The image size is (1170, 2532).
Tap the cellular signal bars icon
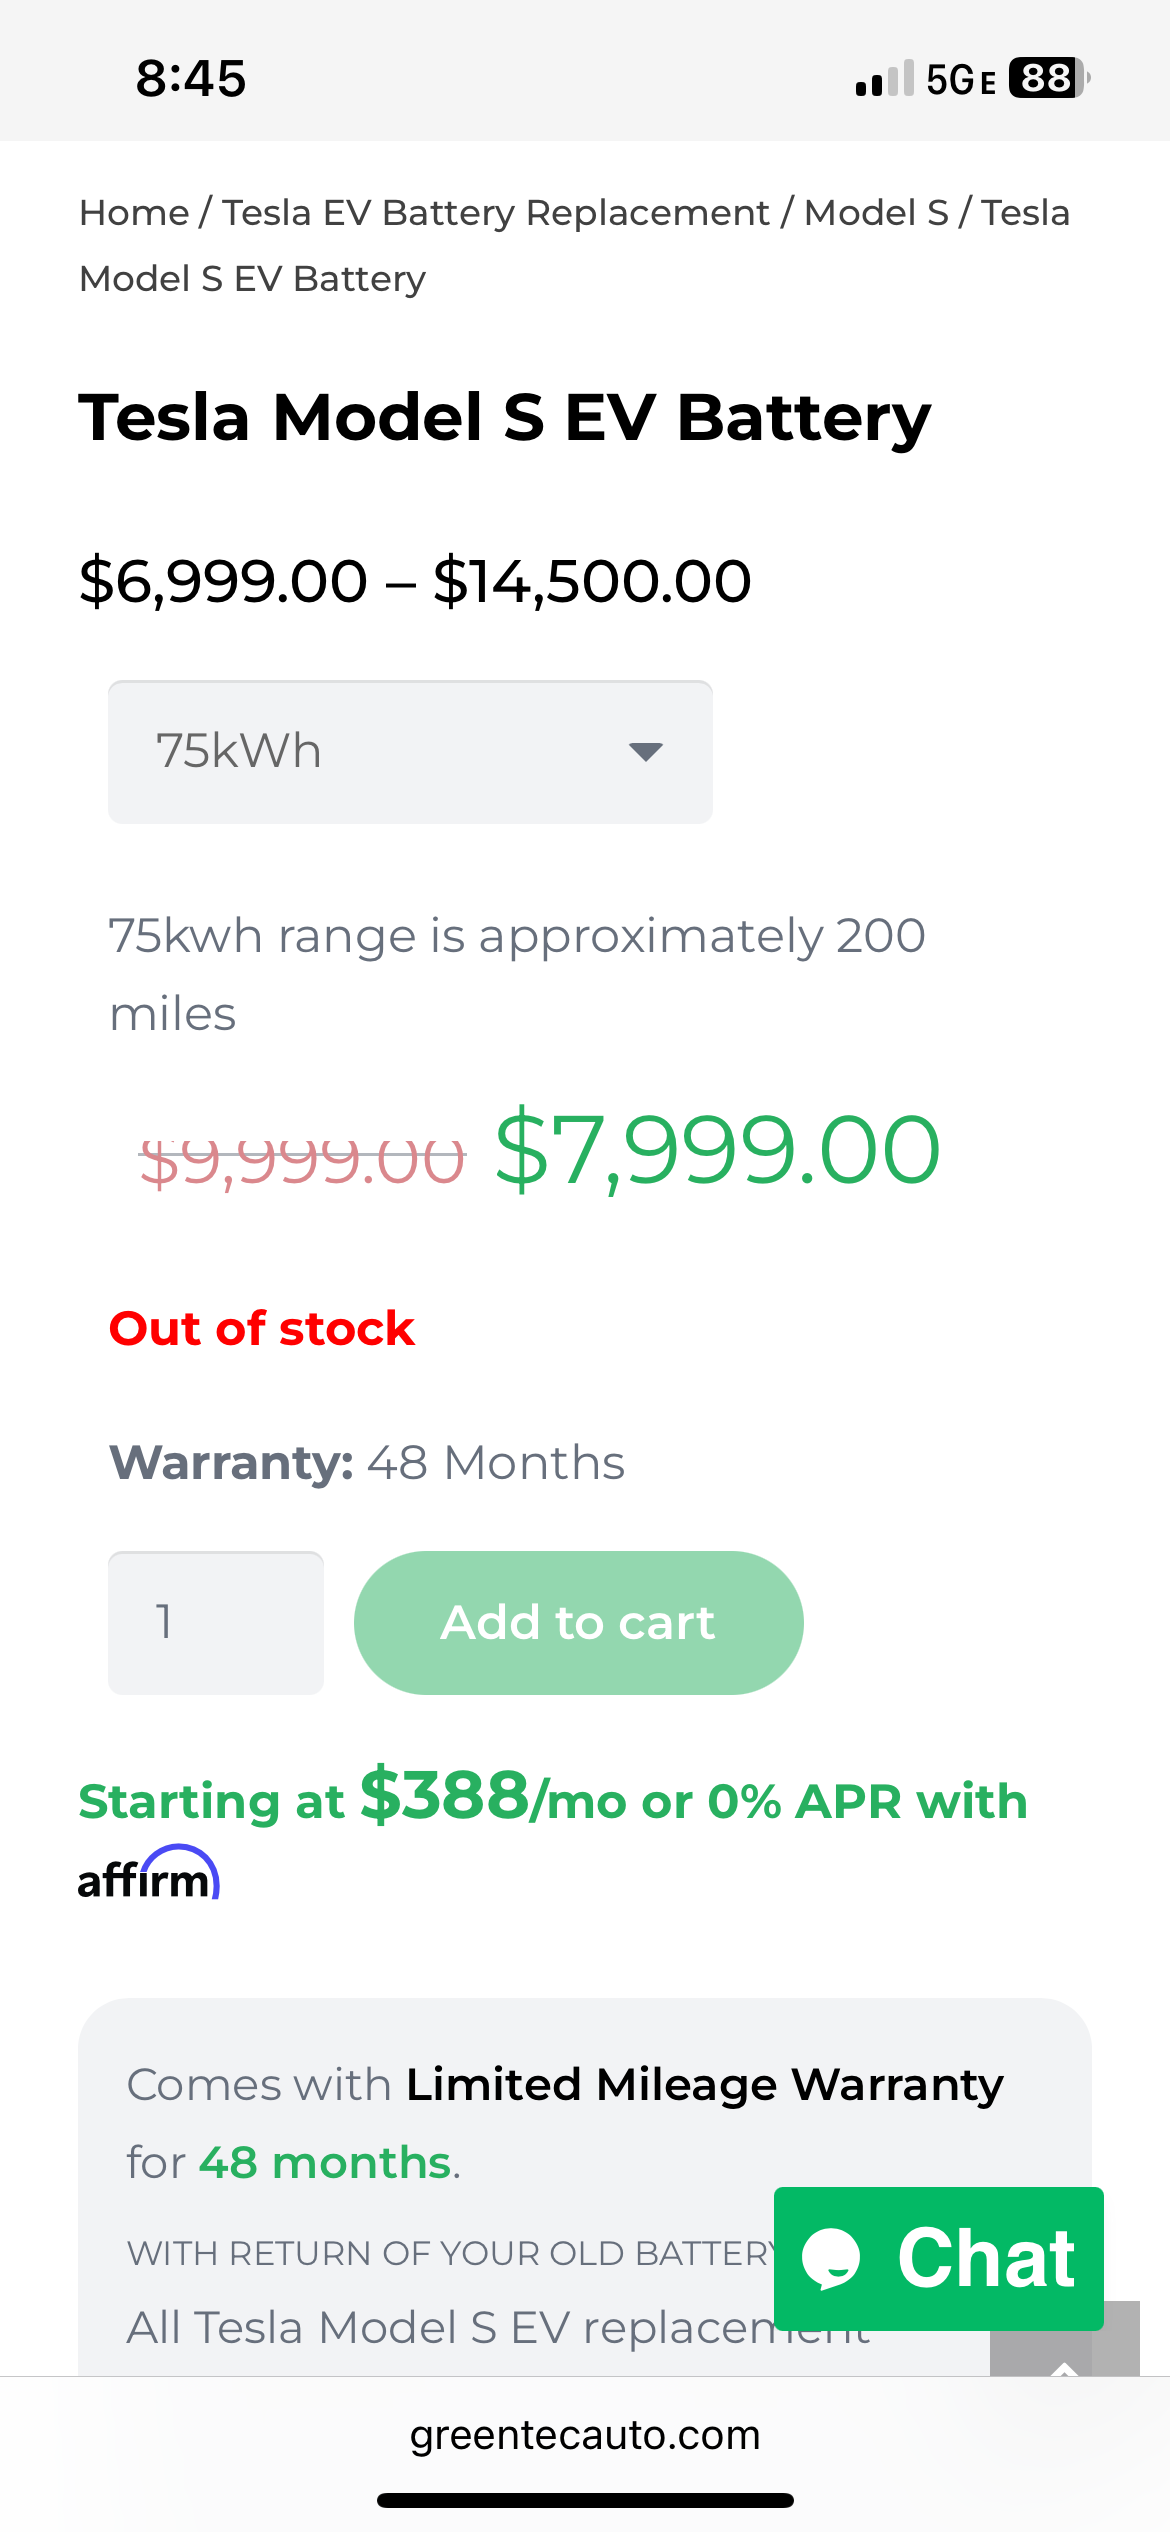(884, 78)
